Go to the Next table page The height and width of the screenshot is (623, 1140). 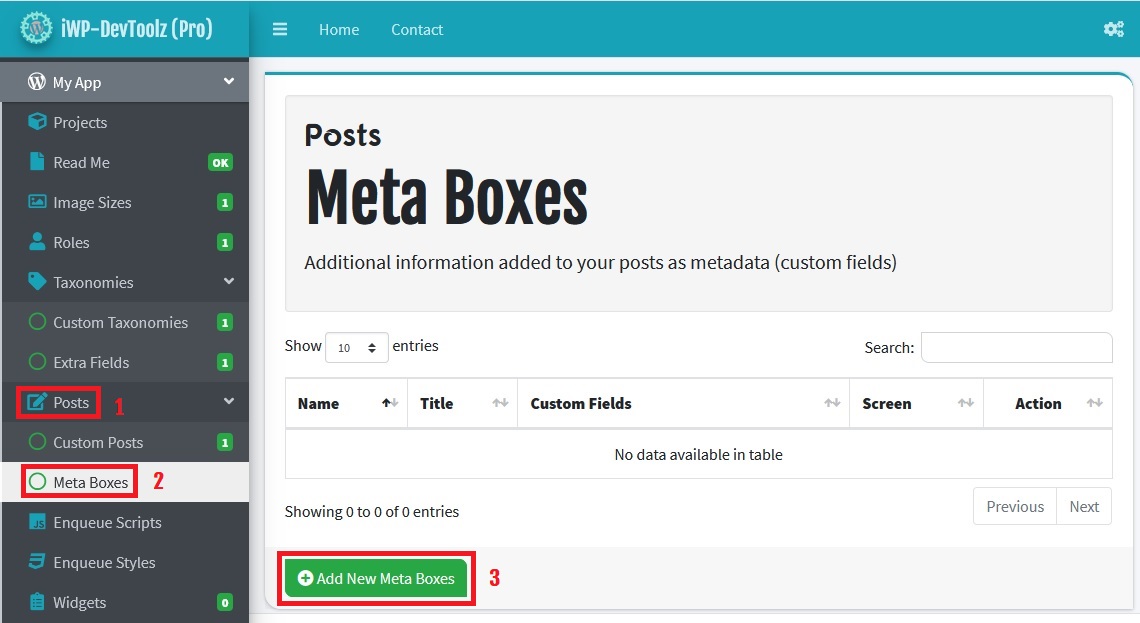[1084, 506]
